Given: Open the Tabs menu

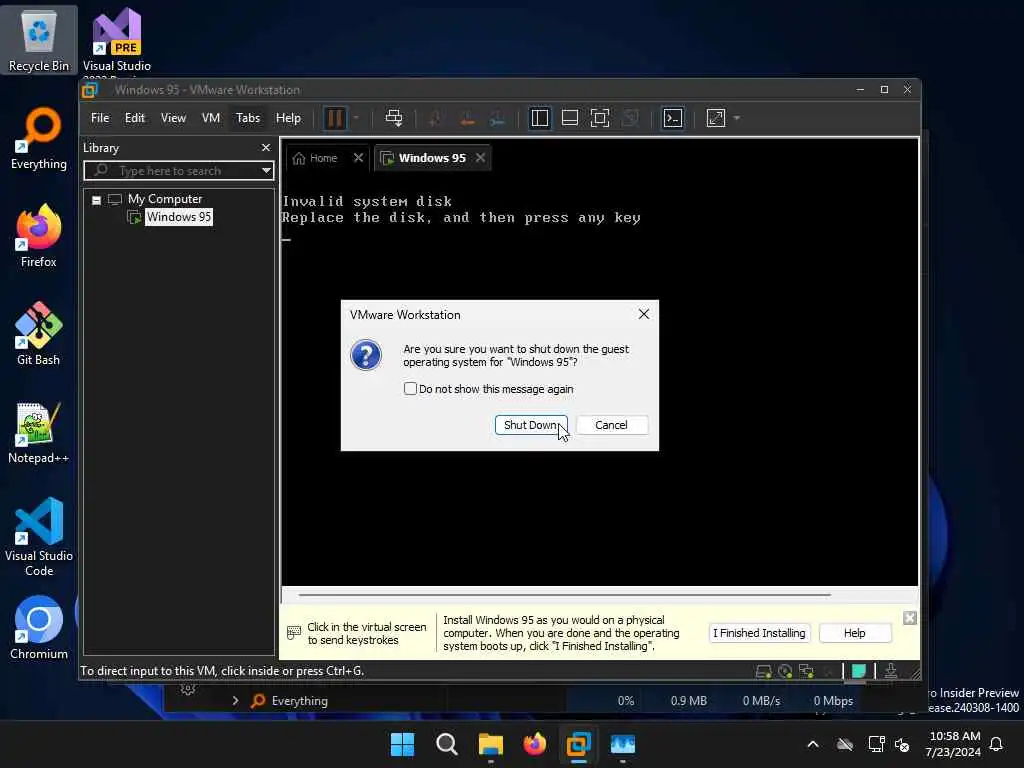Looking at the screenshot, I should click(248, 118).
